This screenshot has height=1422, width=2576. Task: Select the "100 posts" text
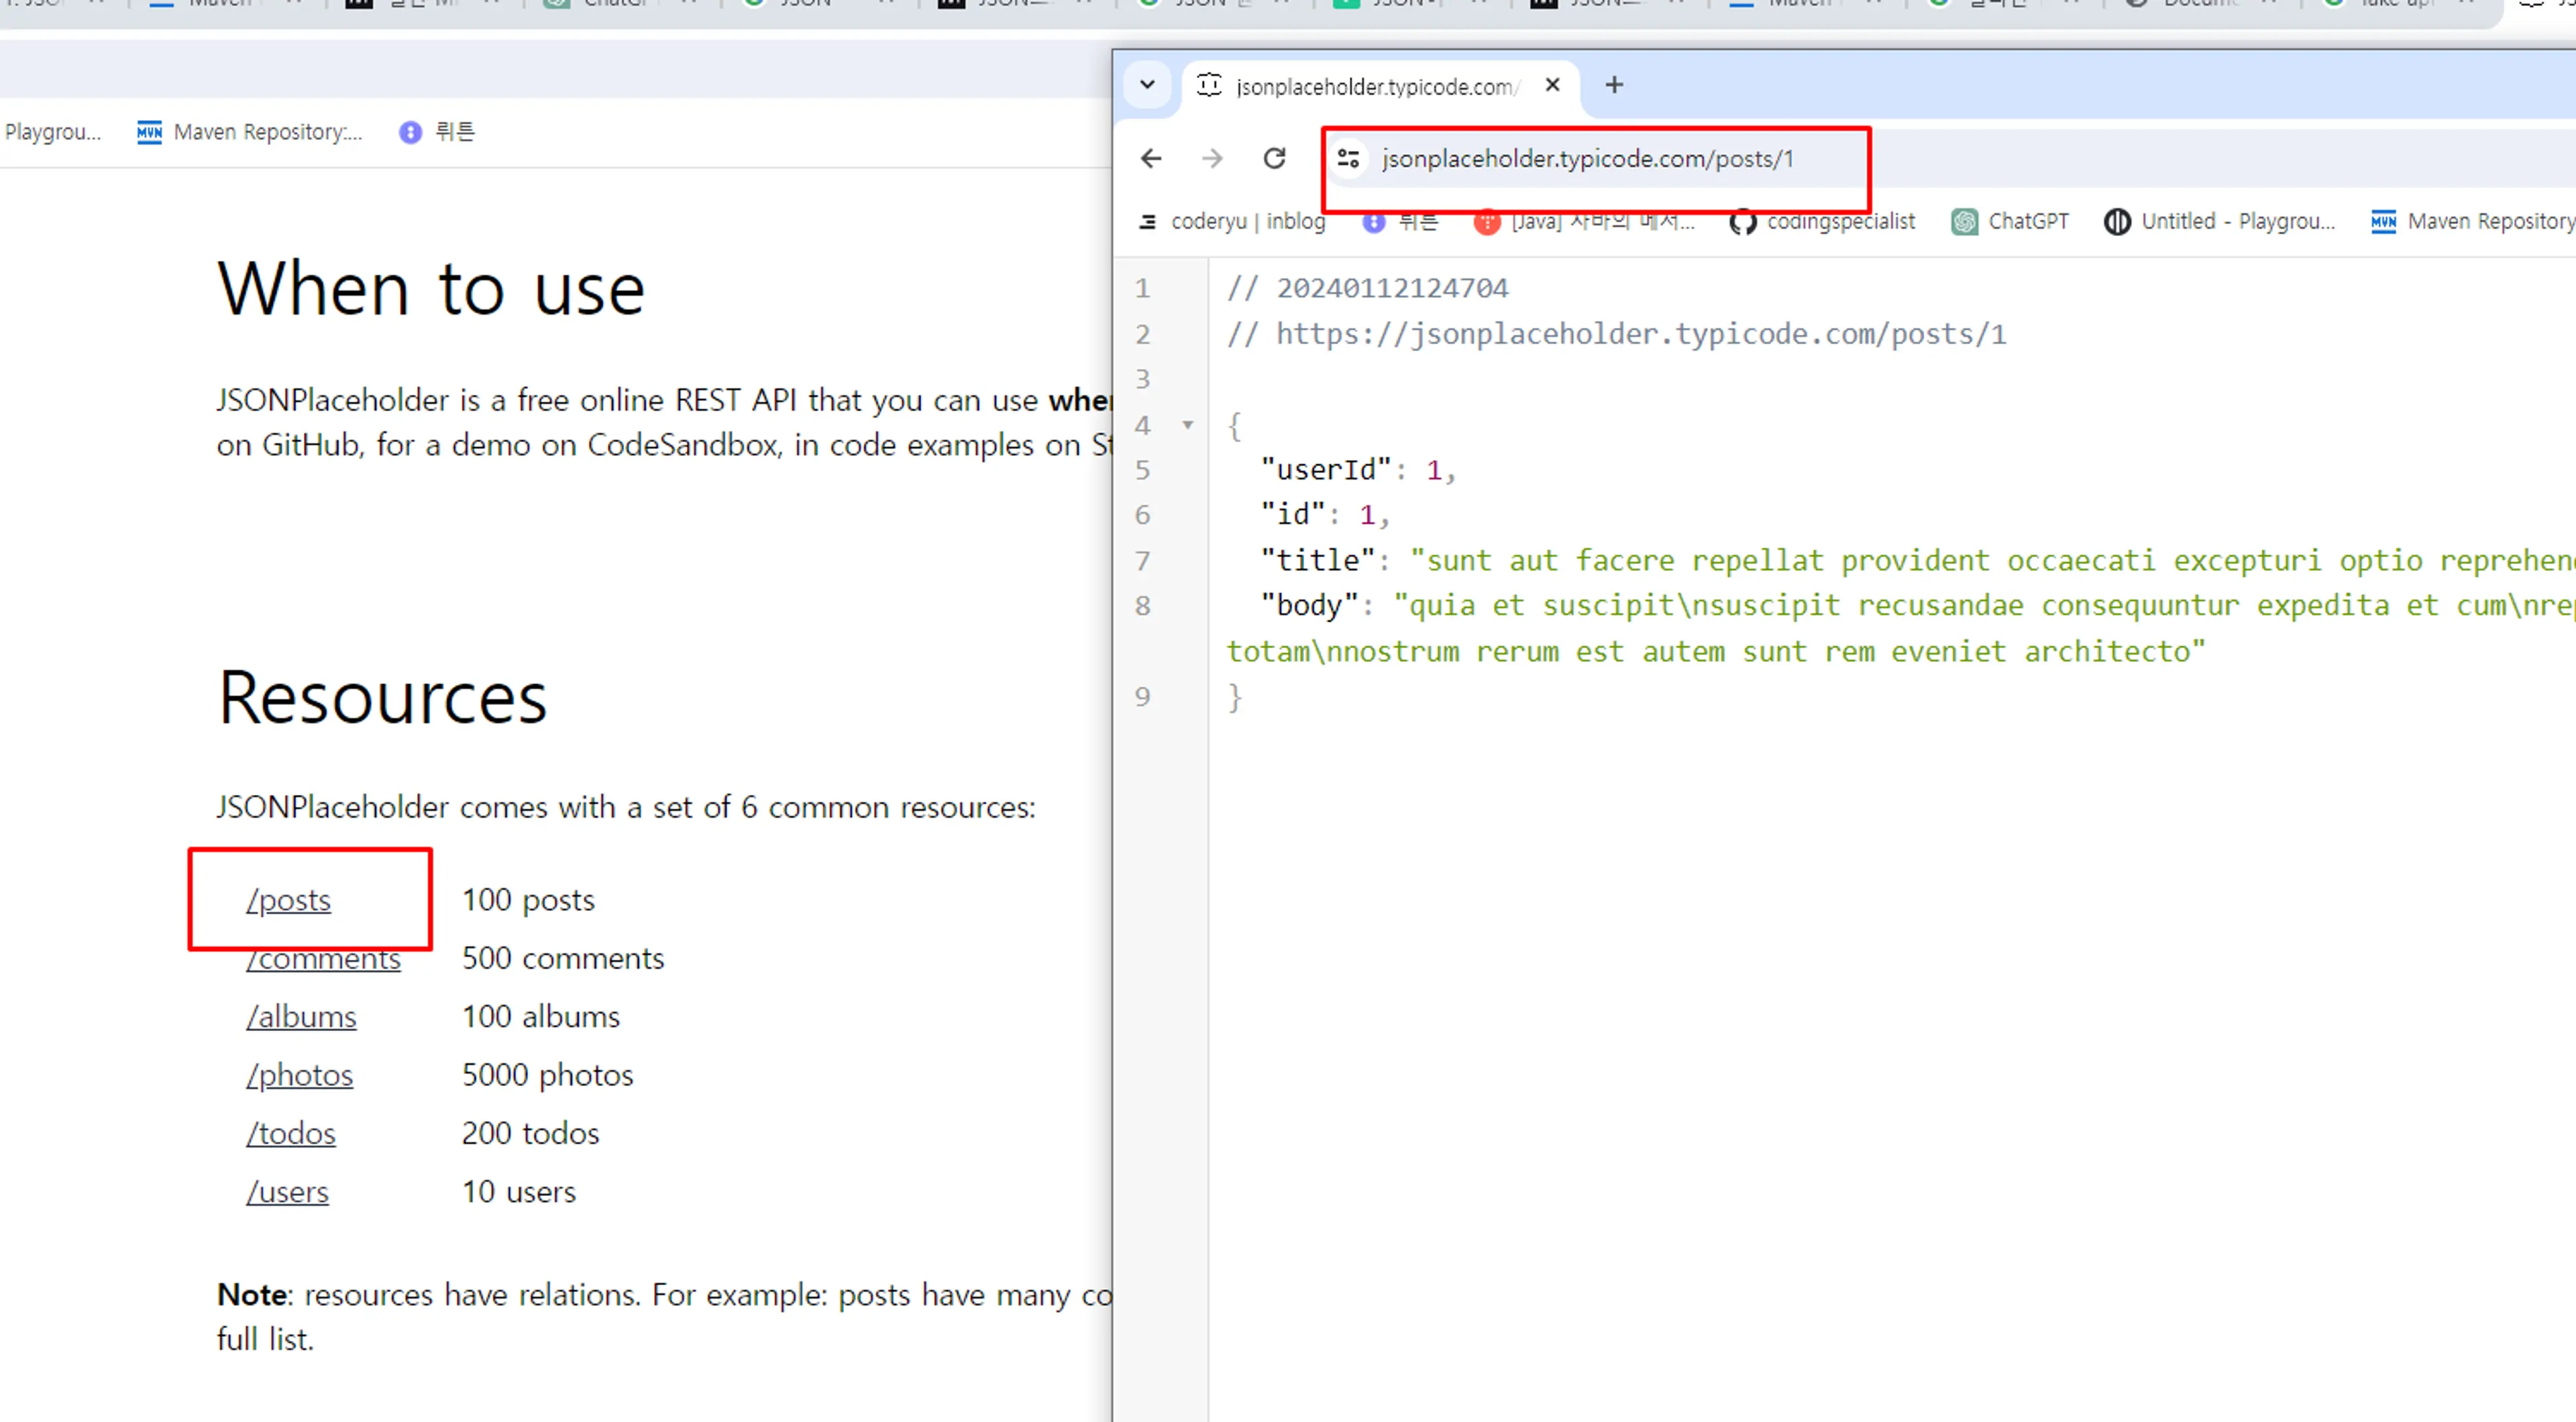[528, 900]
